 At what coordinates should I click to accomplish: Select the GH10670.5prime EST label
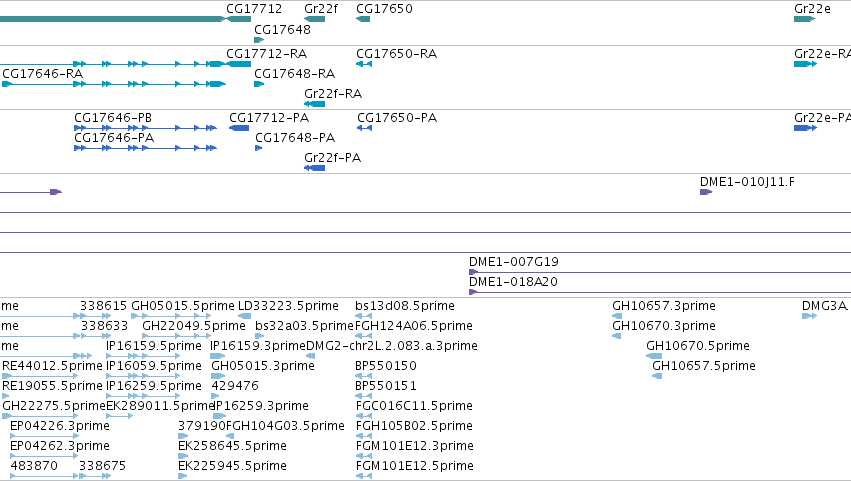(x=697, y=346)
